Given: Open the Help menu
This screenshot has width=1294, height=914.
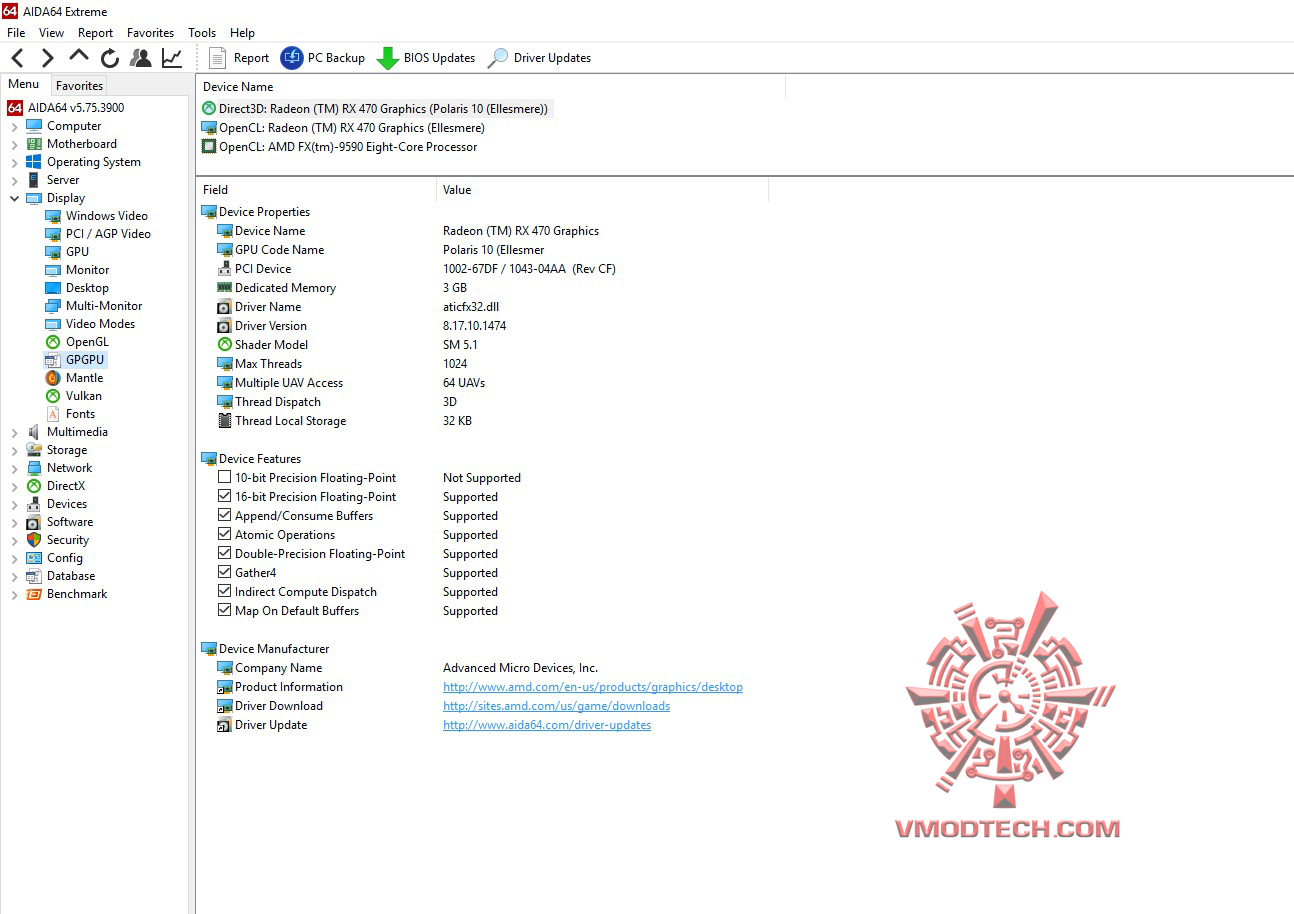Looking at the screenshot, I should point(242,33).
